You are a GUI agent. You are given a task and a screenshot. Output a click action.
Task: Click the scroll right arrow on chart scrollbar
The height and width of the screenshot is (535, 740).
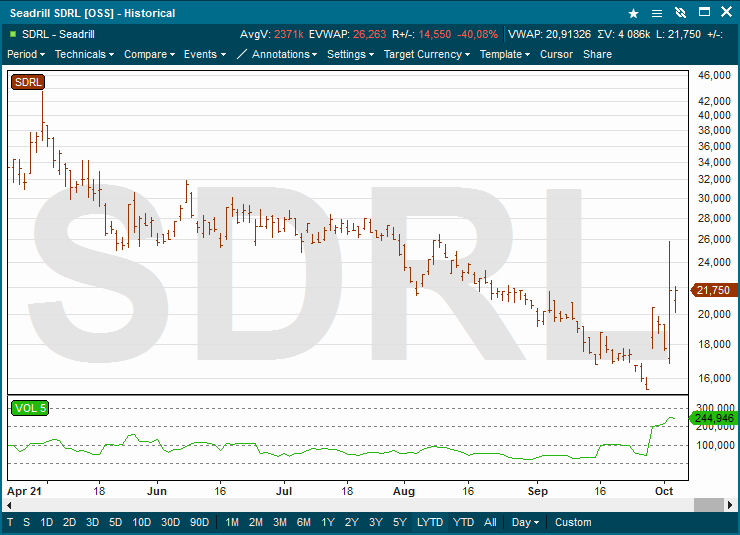coord(730,505)
